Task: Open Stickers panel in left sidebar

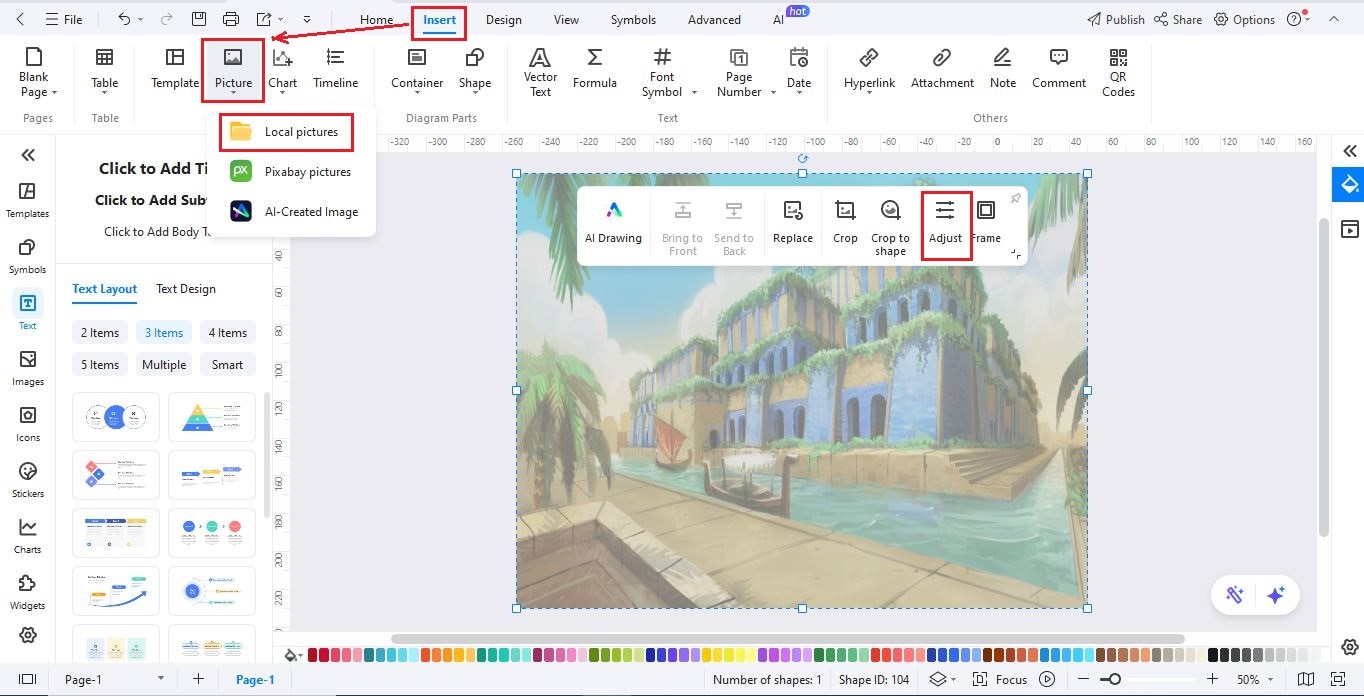Action: click(28, 480)
